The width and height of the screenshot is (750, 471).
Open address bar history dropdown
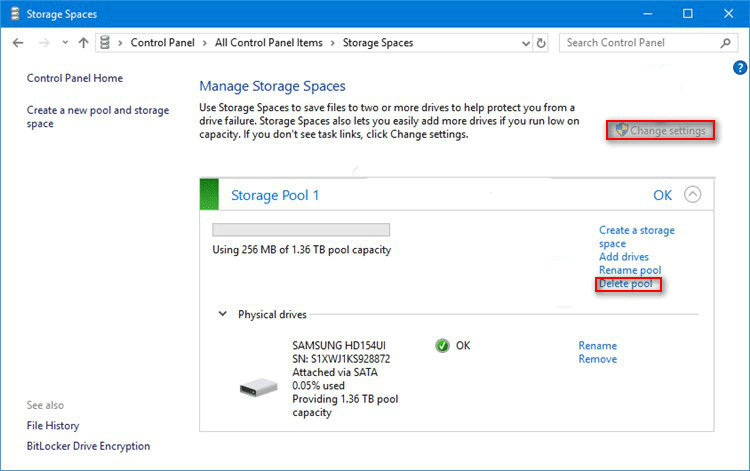tap(523, 43)
